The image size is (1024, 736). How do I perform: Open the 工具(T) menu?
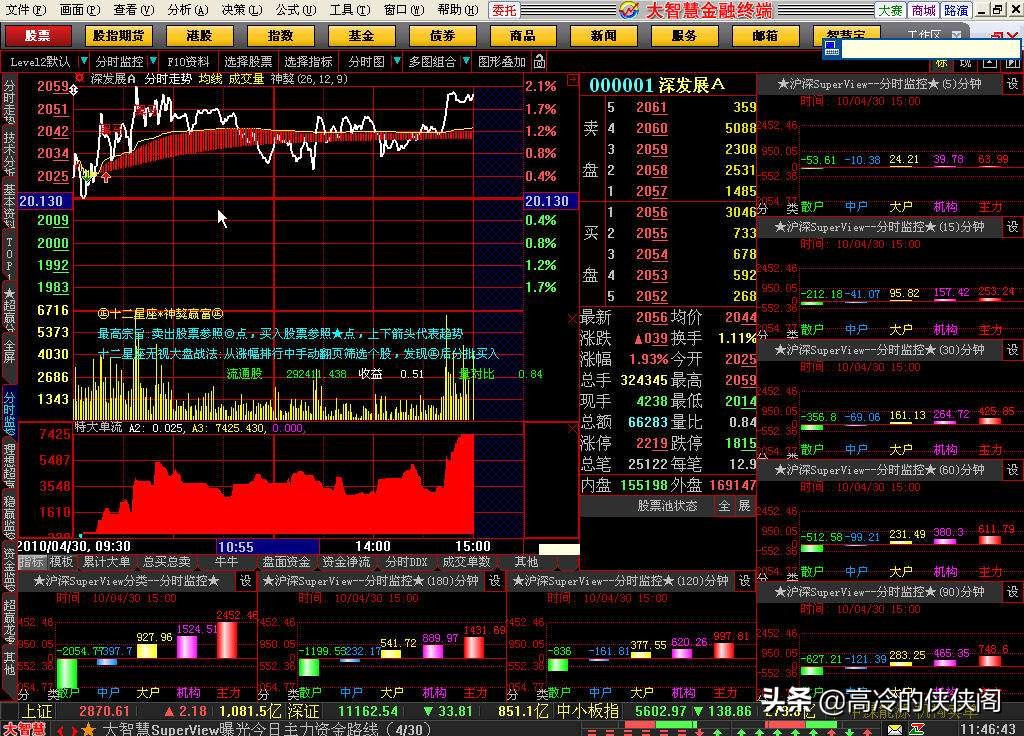pyautogui.click(x=349, y=10)
